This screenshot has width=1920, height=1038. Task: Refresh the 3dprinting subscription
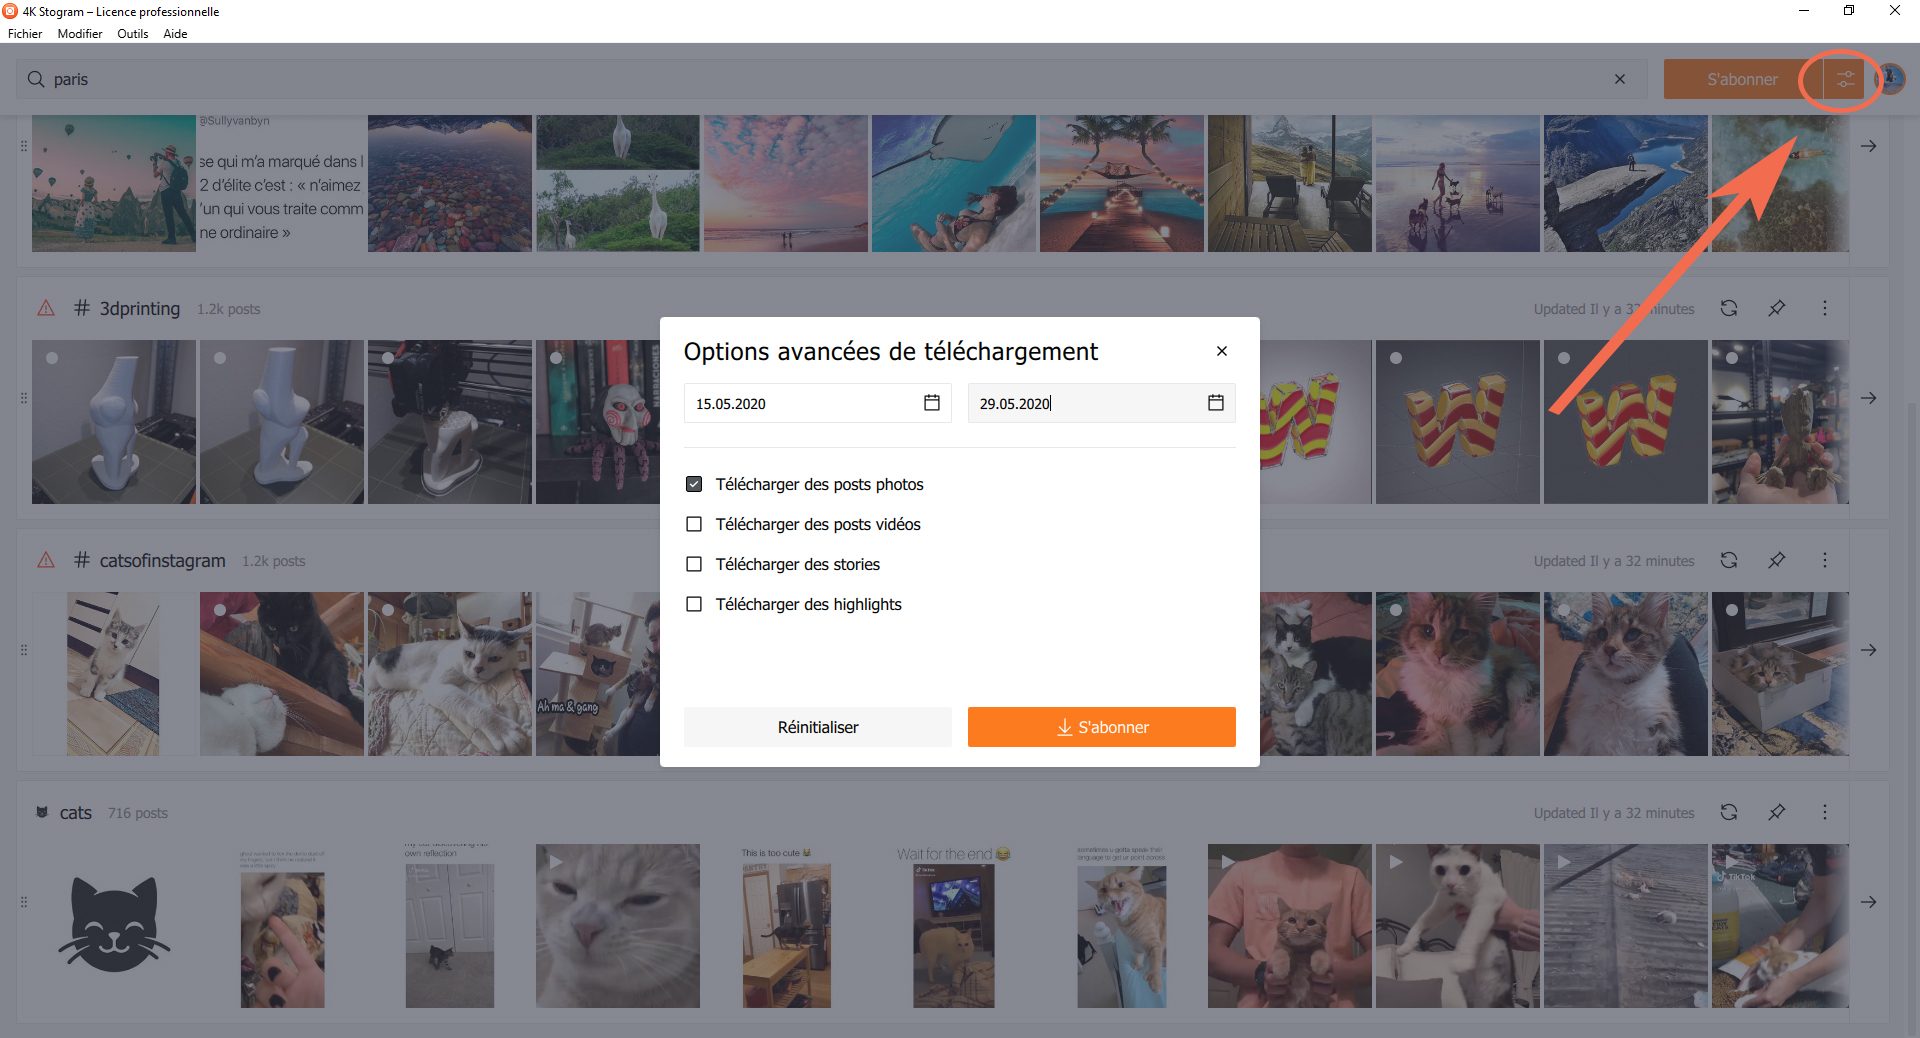(1728, 308)
